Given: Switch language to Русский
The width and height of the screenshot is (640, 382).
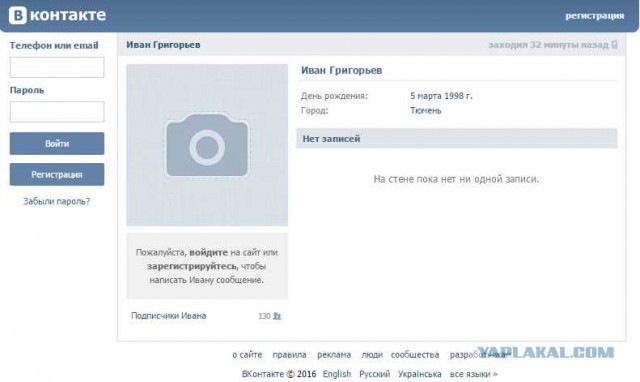Looking at the screenshot, I should tap(374, 374).
